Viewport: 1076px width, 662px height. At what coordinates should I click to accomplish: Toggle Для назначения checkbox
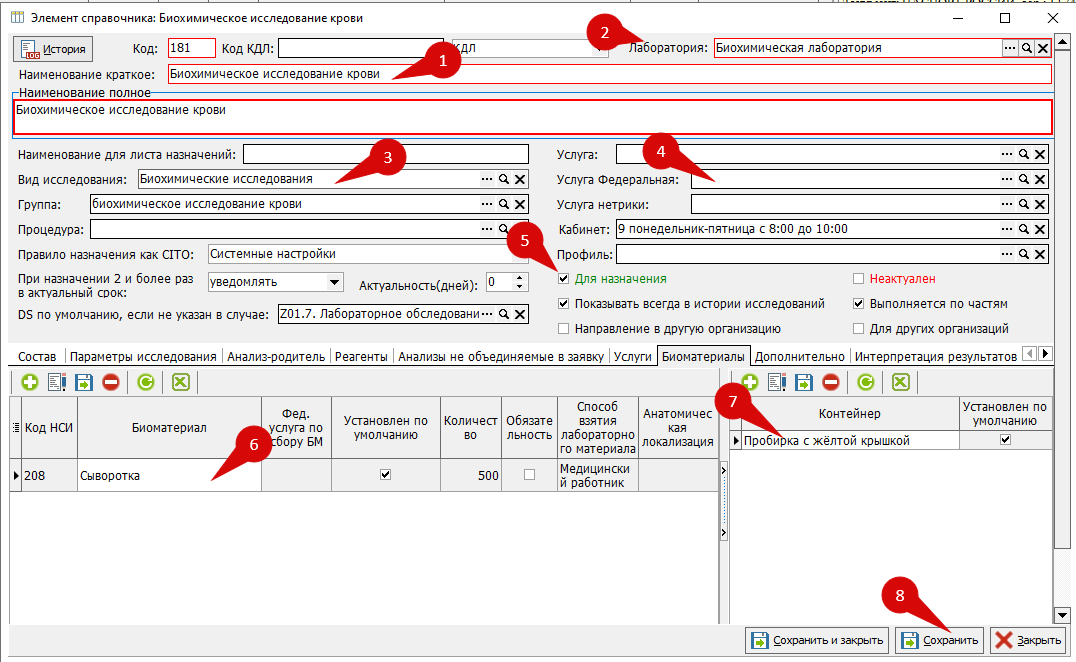coord(563,279)
